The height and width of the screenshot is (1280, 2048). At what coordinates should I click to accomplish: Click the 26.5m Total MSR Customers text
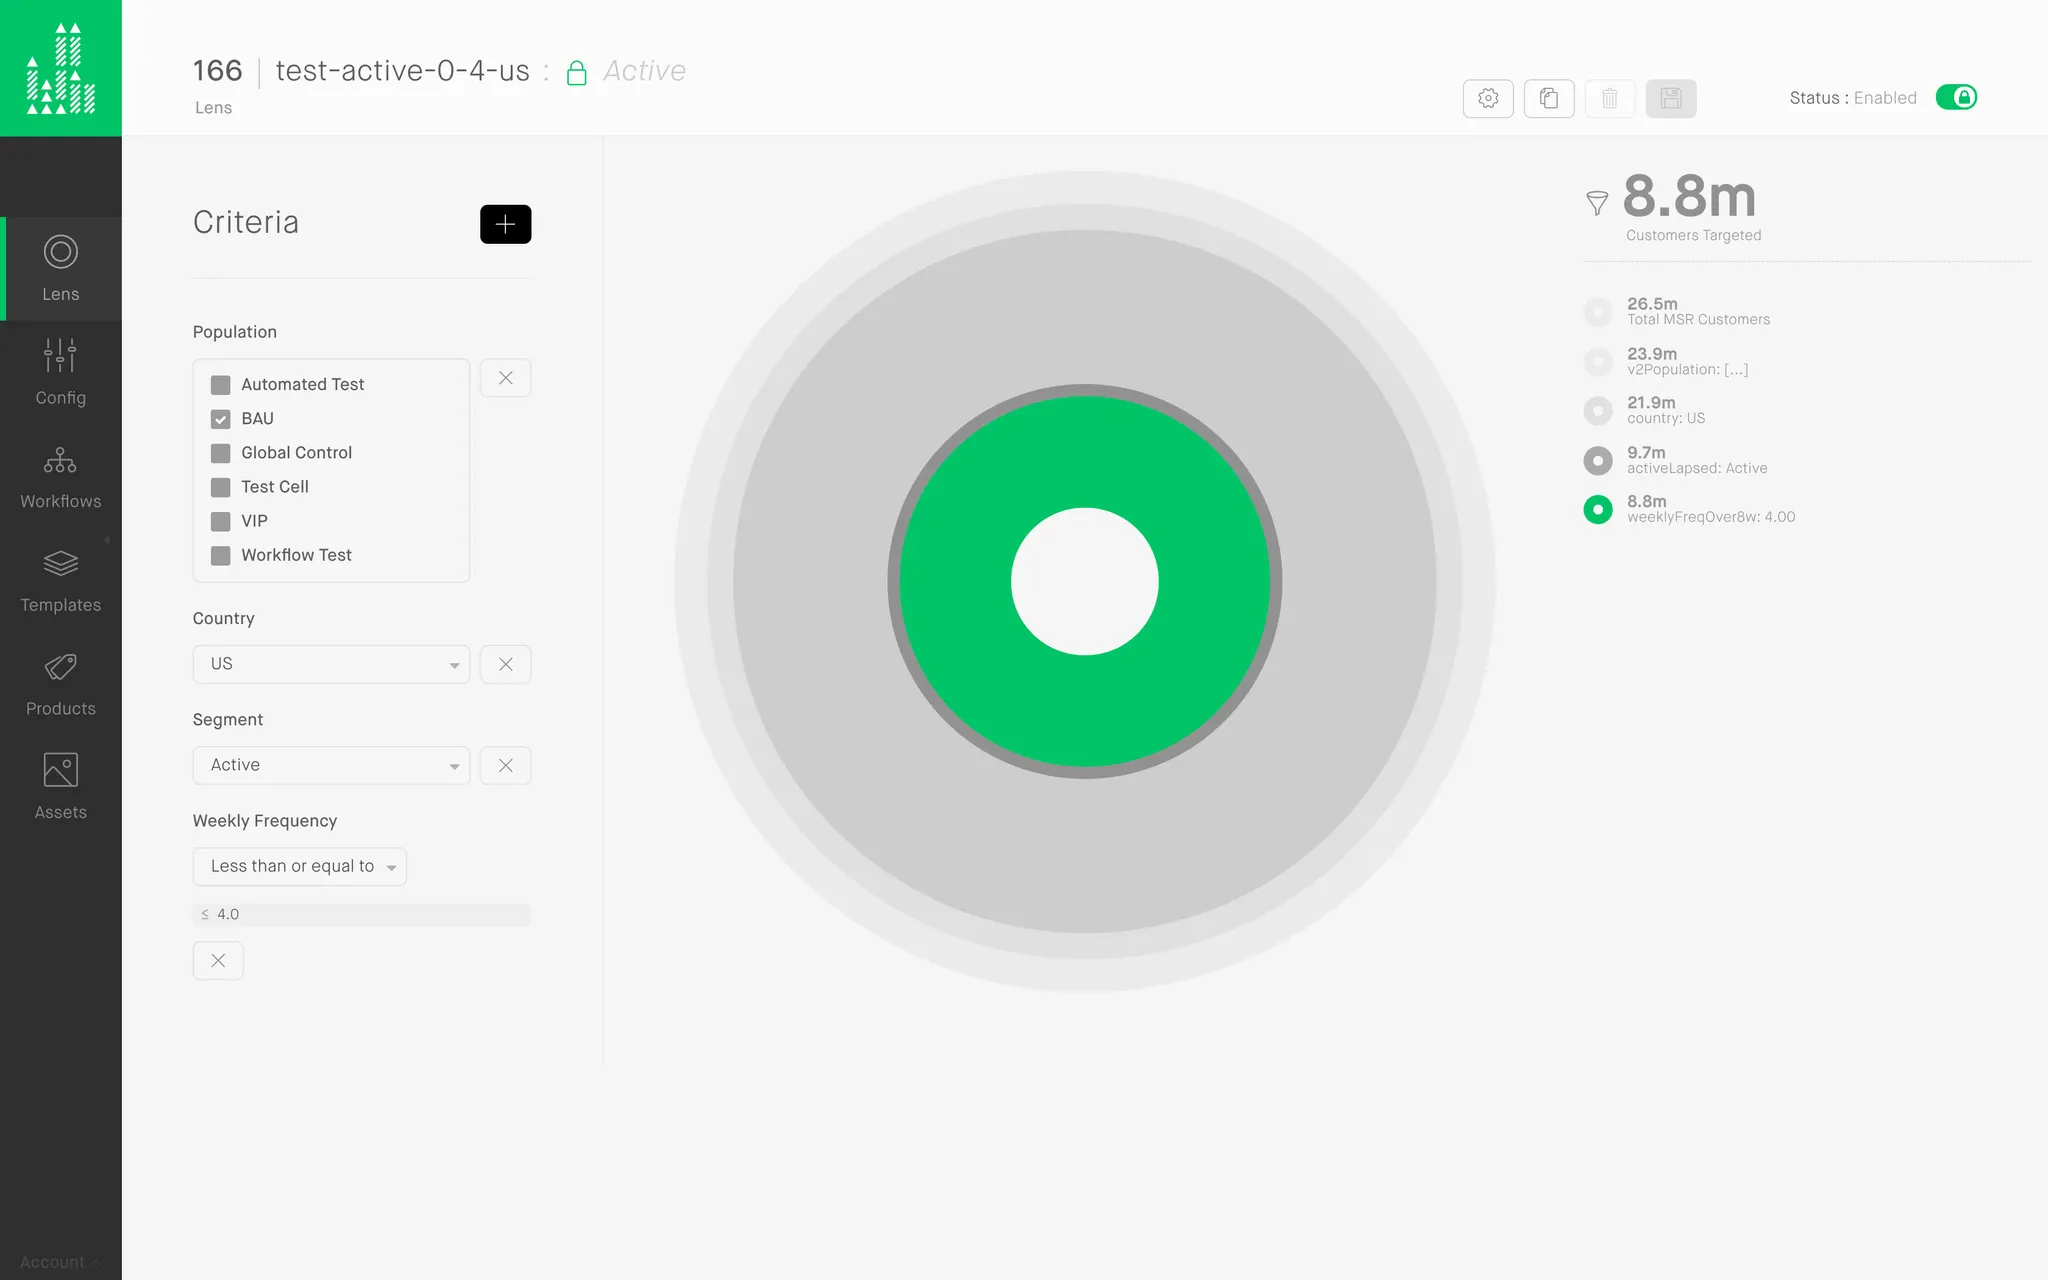coord(1698,311)
